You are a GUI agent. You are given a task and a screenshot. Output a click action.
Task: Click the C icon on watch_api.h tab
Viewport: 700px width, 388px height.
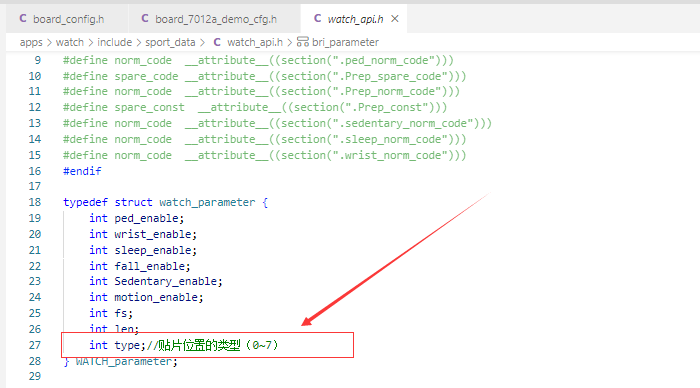point(317,18)
